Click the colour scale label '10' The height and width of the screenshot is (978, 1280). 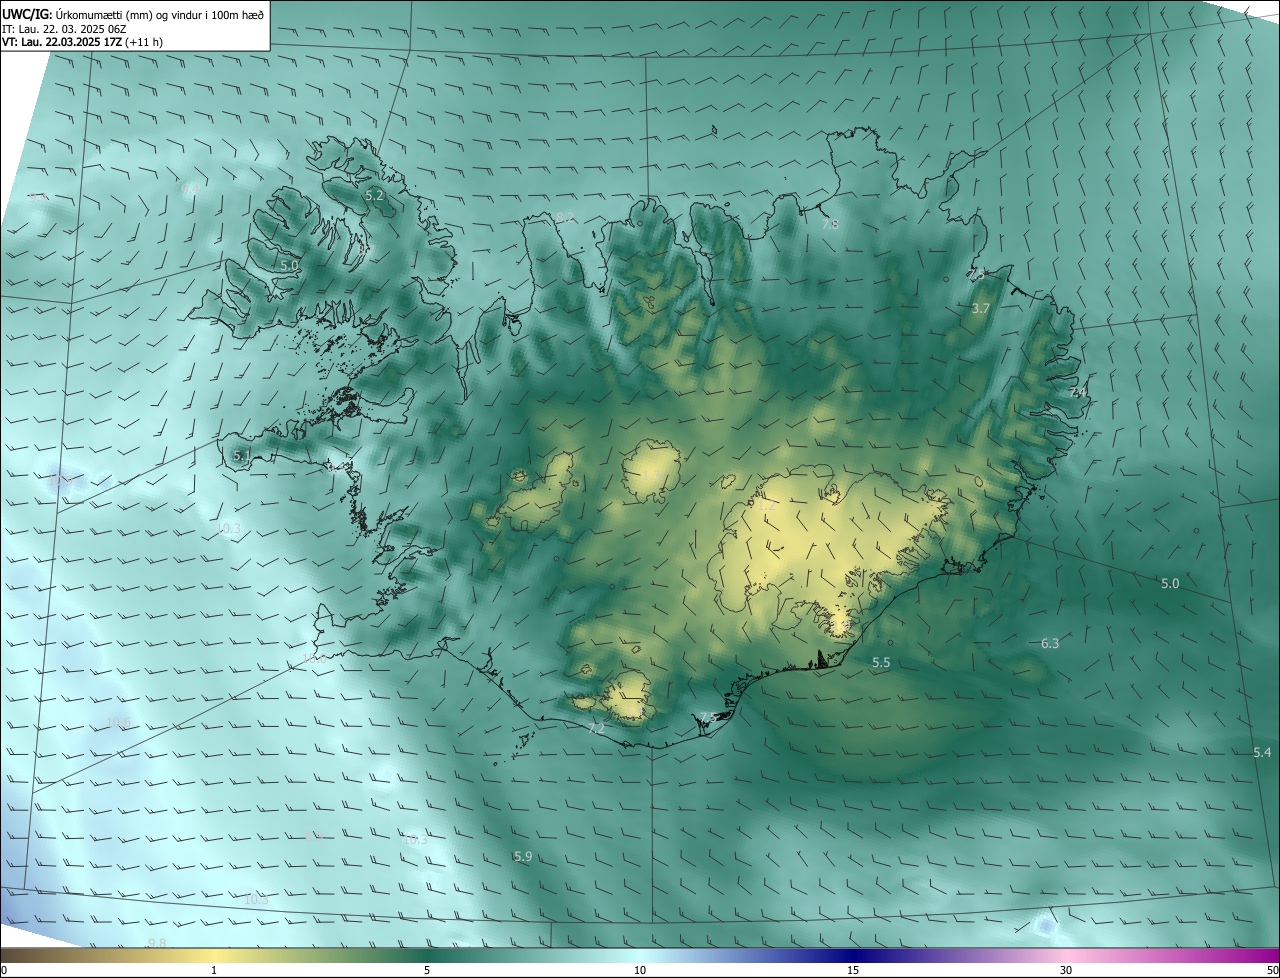click(x=640, y=970)
